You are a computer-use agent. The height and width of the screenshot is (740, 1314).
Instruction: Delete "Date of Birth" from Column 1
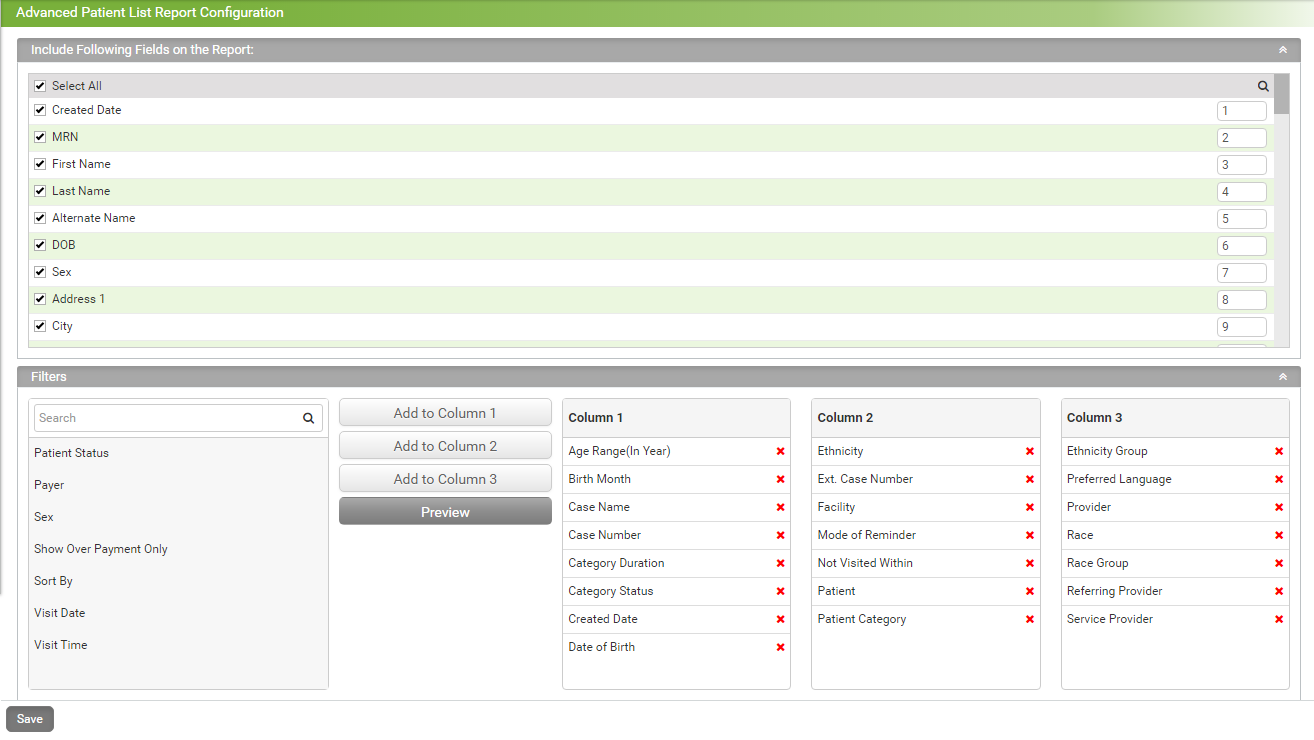(x=780, y=647)
